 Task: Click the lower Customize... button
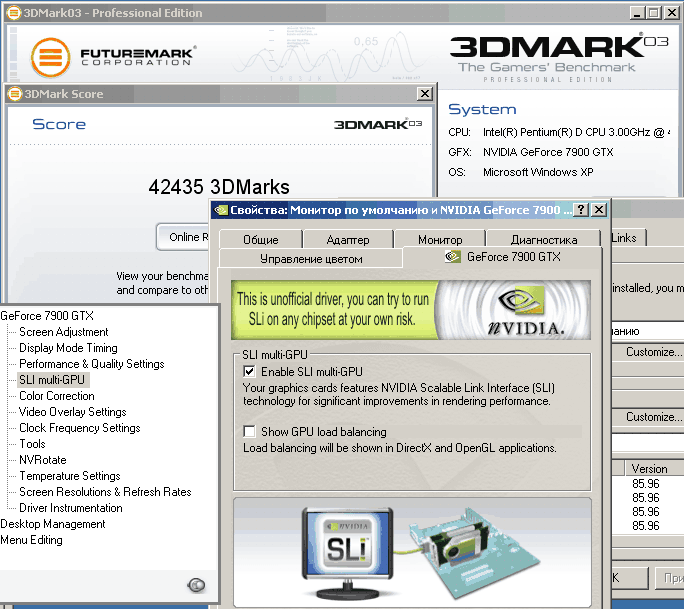[x=648, y=417]
